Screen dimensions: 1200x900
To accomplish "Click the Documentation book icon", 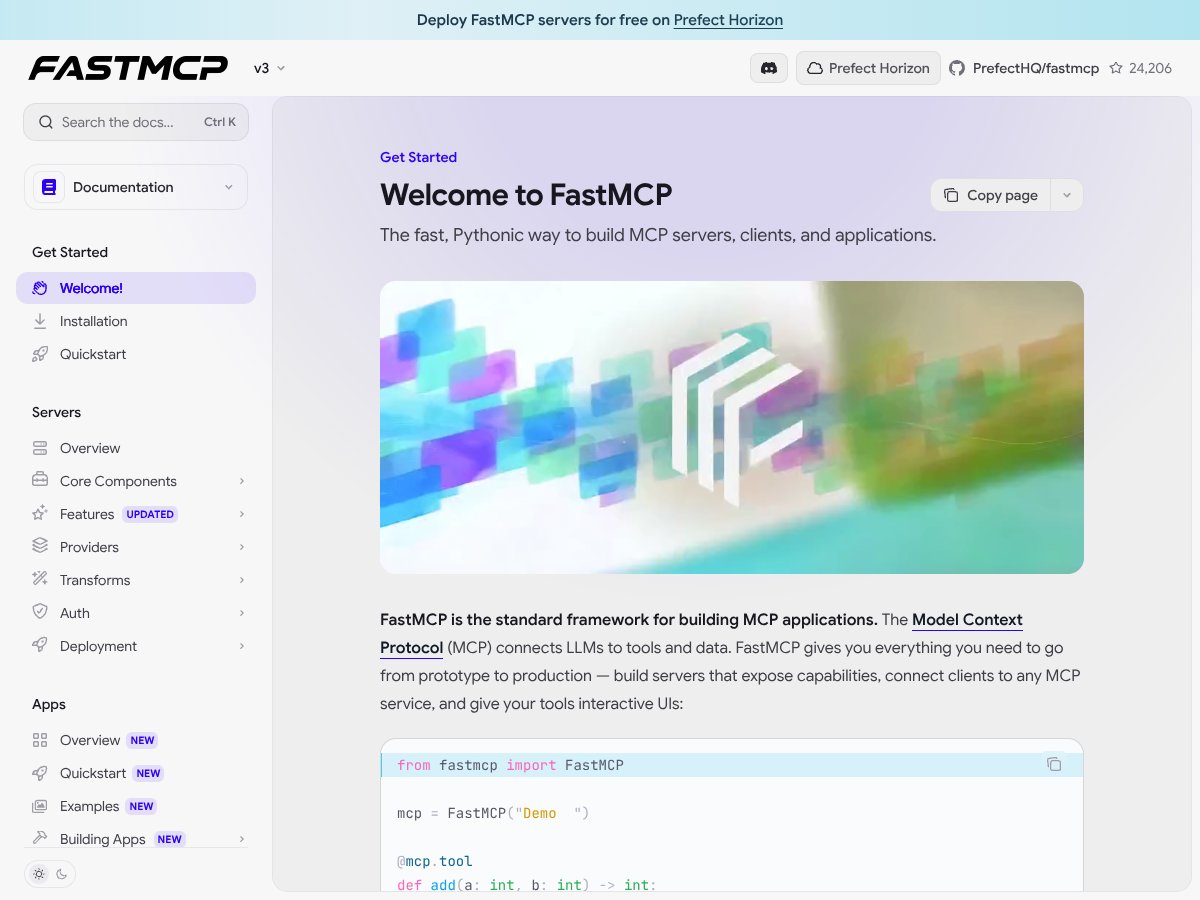I will point(48,187).
